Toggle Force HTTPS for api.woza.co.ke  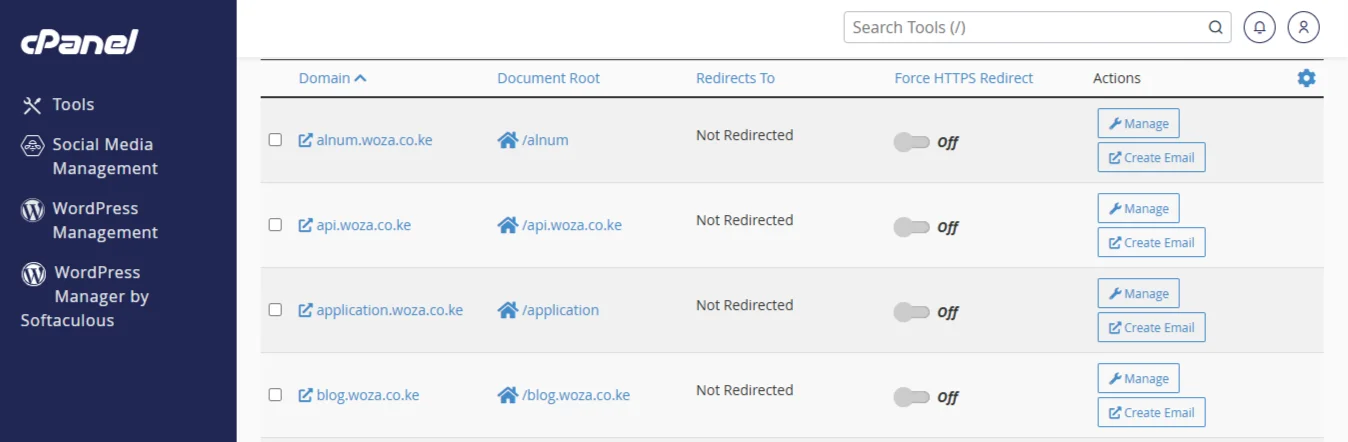pyautogui.click(x=911, y=227)
